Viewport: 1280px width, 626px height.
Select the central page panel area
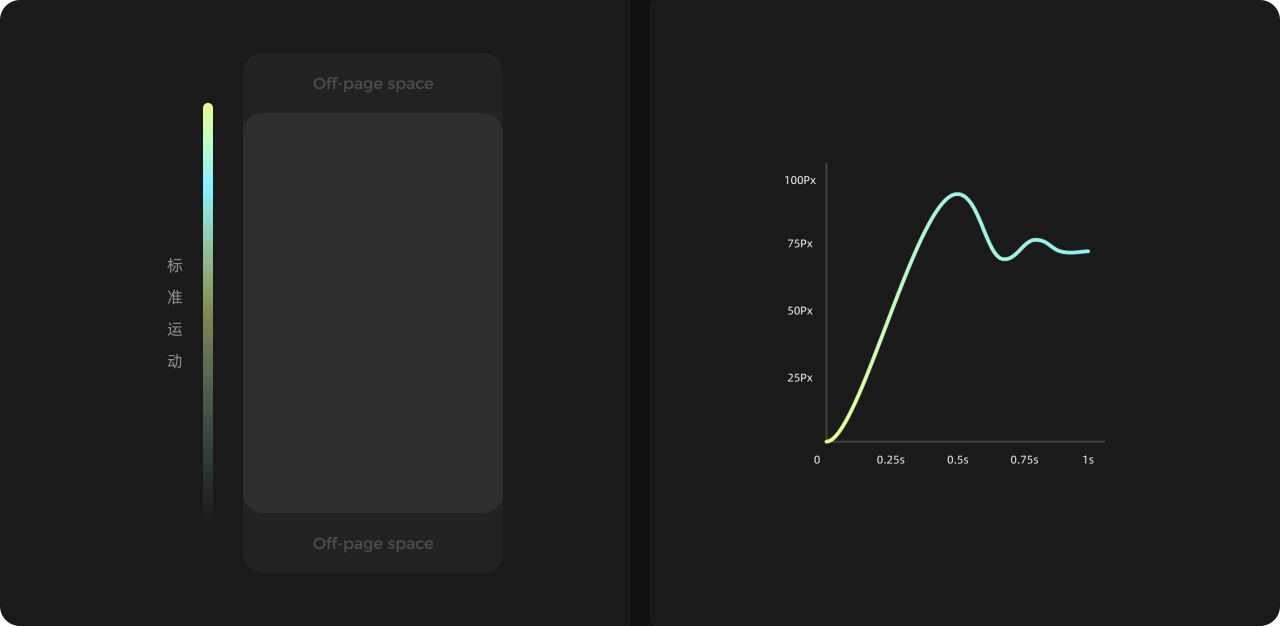pos(372,313)
